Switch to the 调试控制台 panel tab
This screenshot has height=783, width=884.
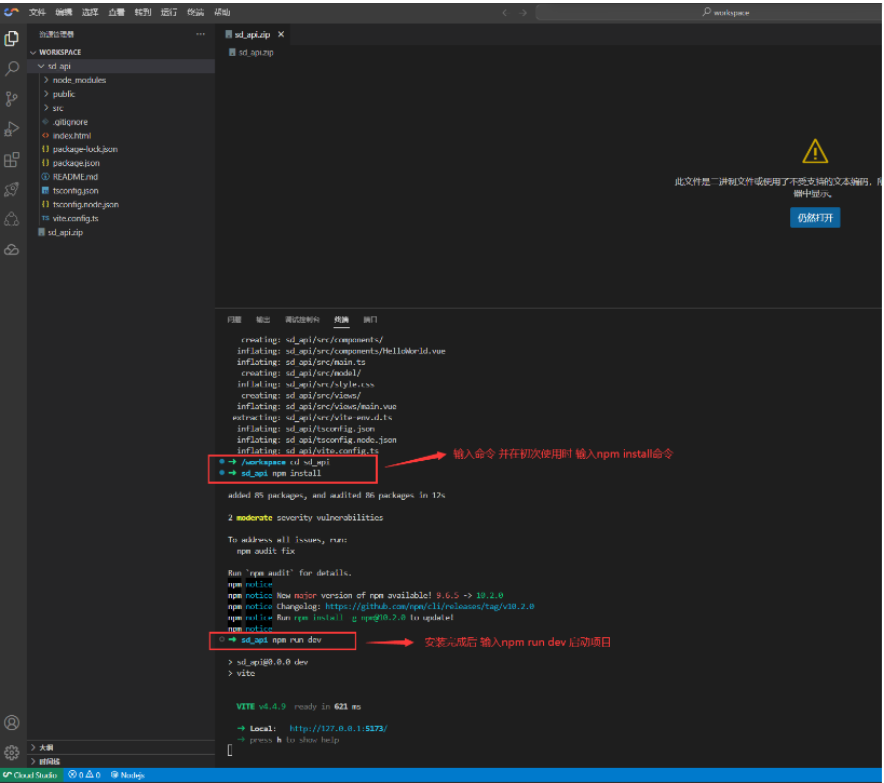pyautogui.click(x=302, y=320)
